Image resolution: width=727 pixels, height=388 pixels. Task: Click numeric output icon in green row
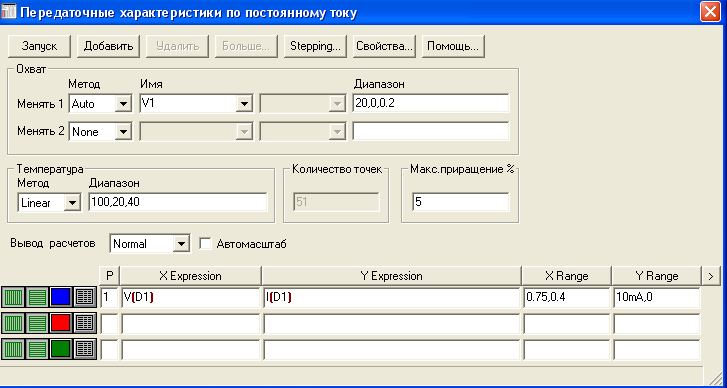[85, 349]
